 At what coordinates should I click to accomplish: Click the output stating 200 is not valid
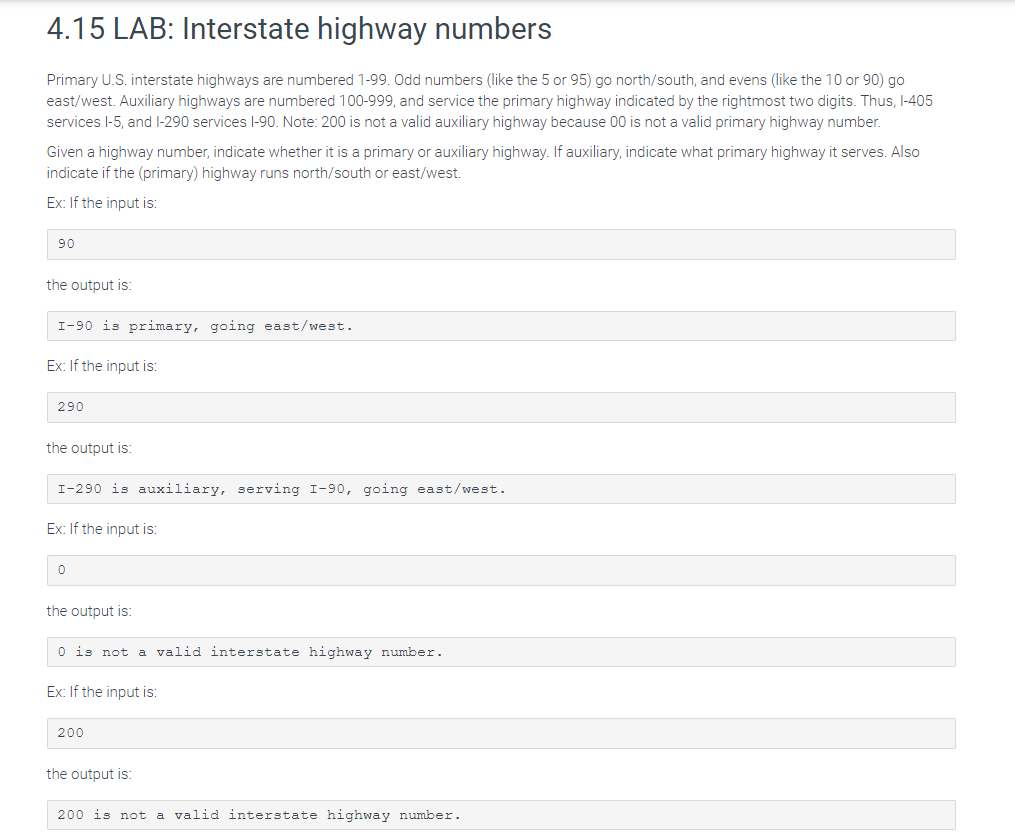500,814
